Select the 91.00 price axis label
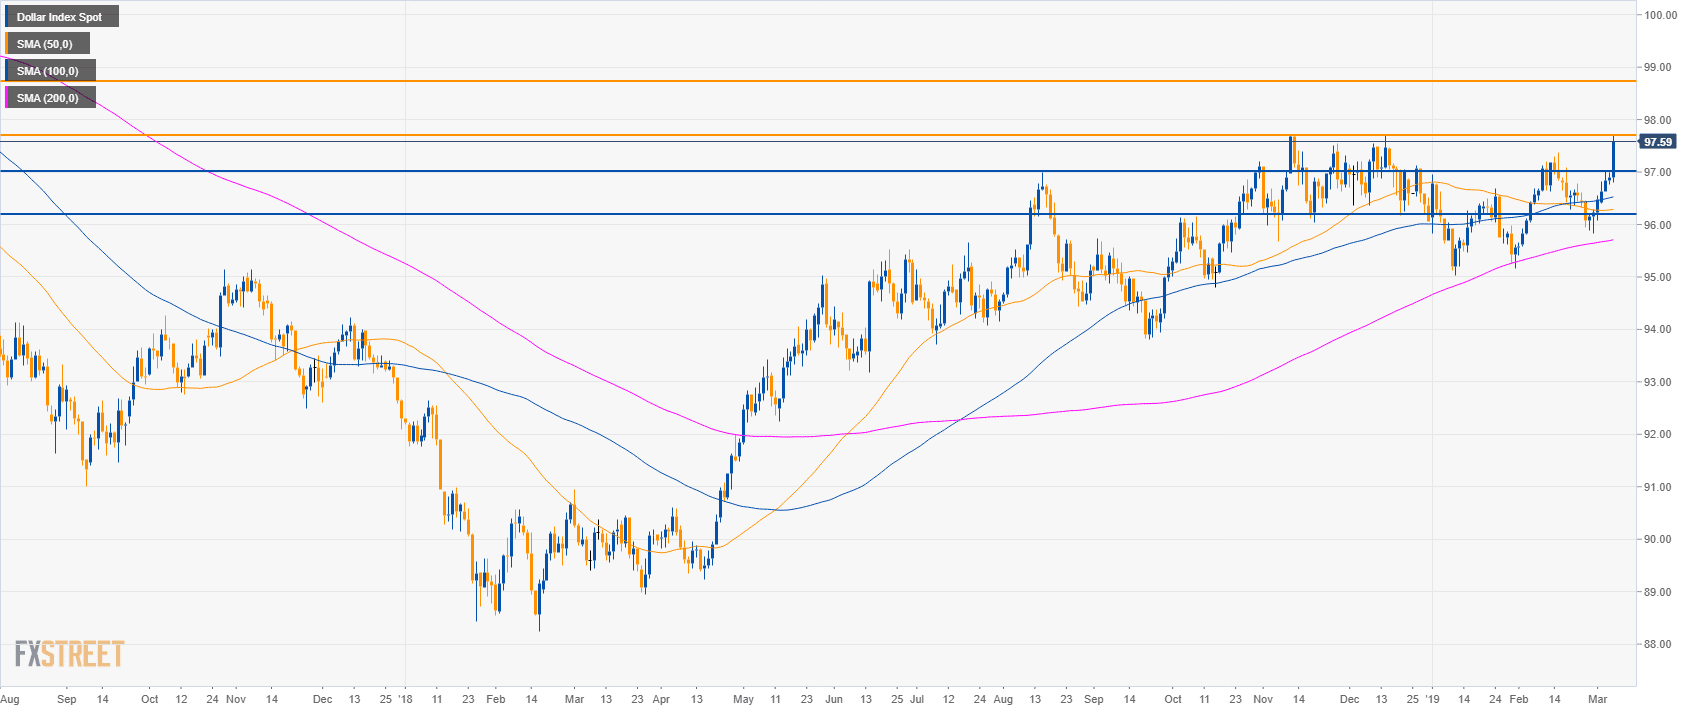Screen dimensions: 1707x712 (x=1660, y=487)
